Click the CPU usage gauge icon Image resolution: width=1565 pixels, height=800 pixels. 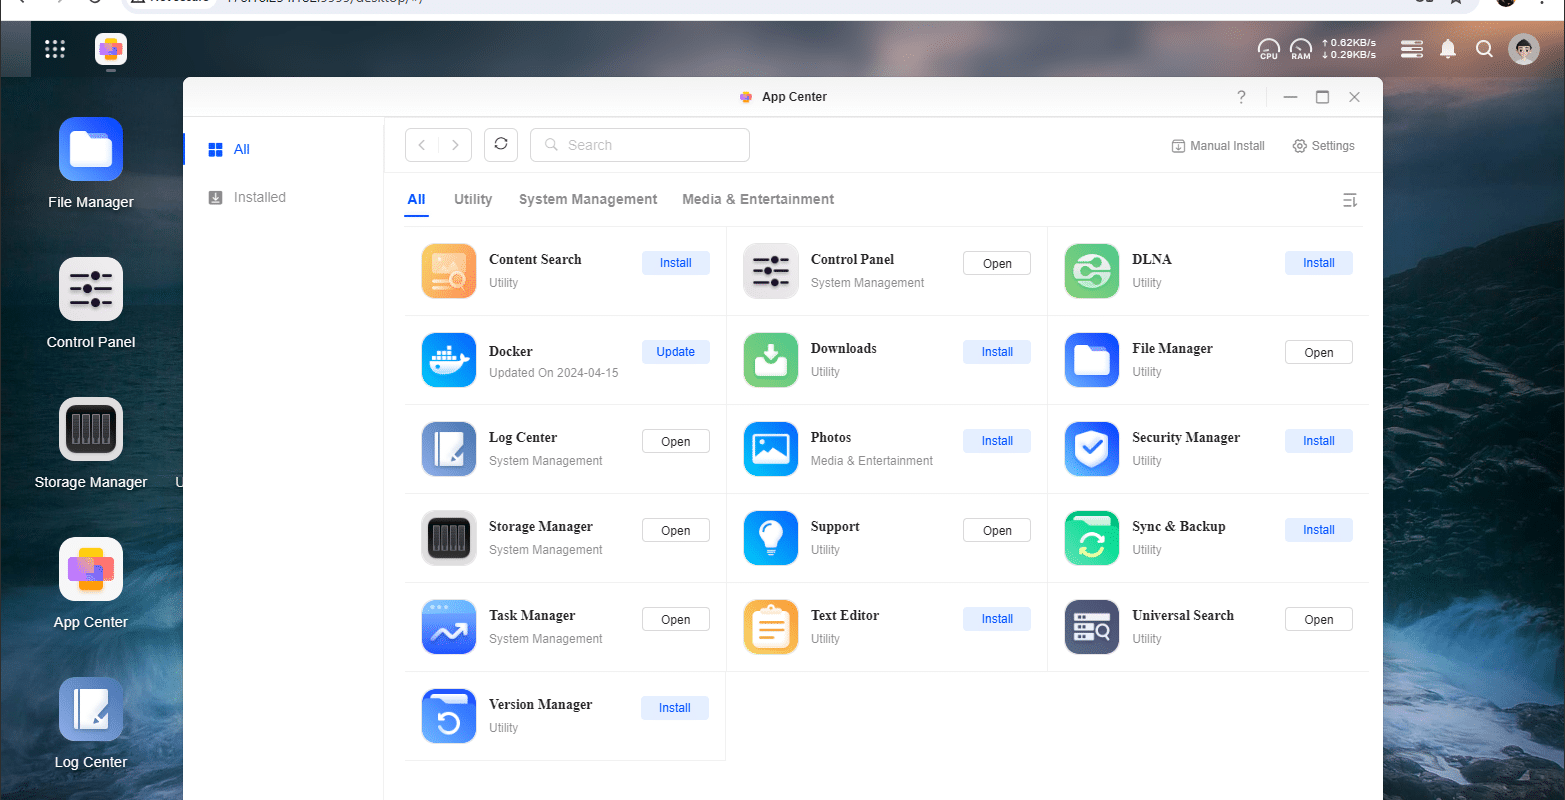1269,49
